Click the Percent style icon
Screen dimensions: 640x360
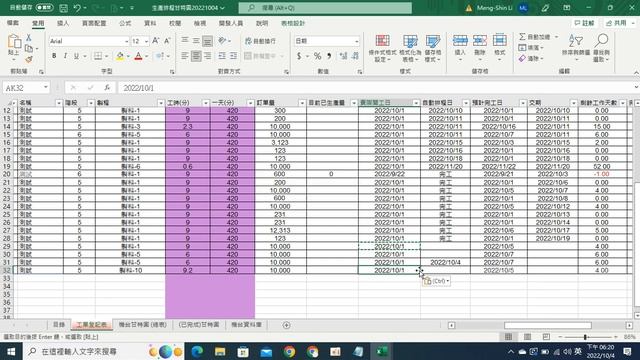coord(318,56)
